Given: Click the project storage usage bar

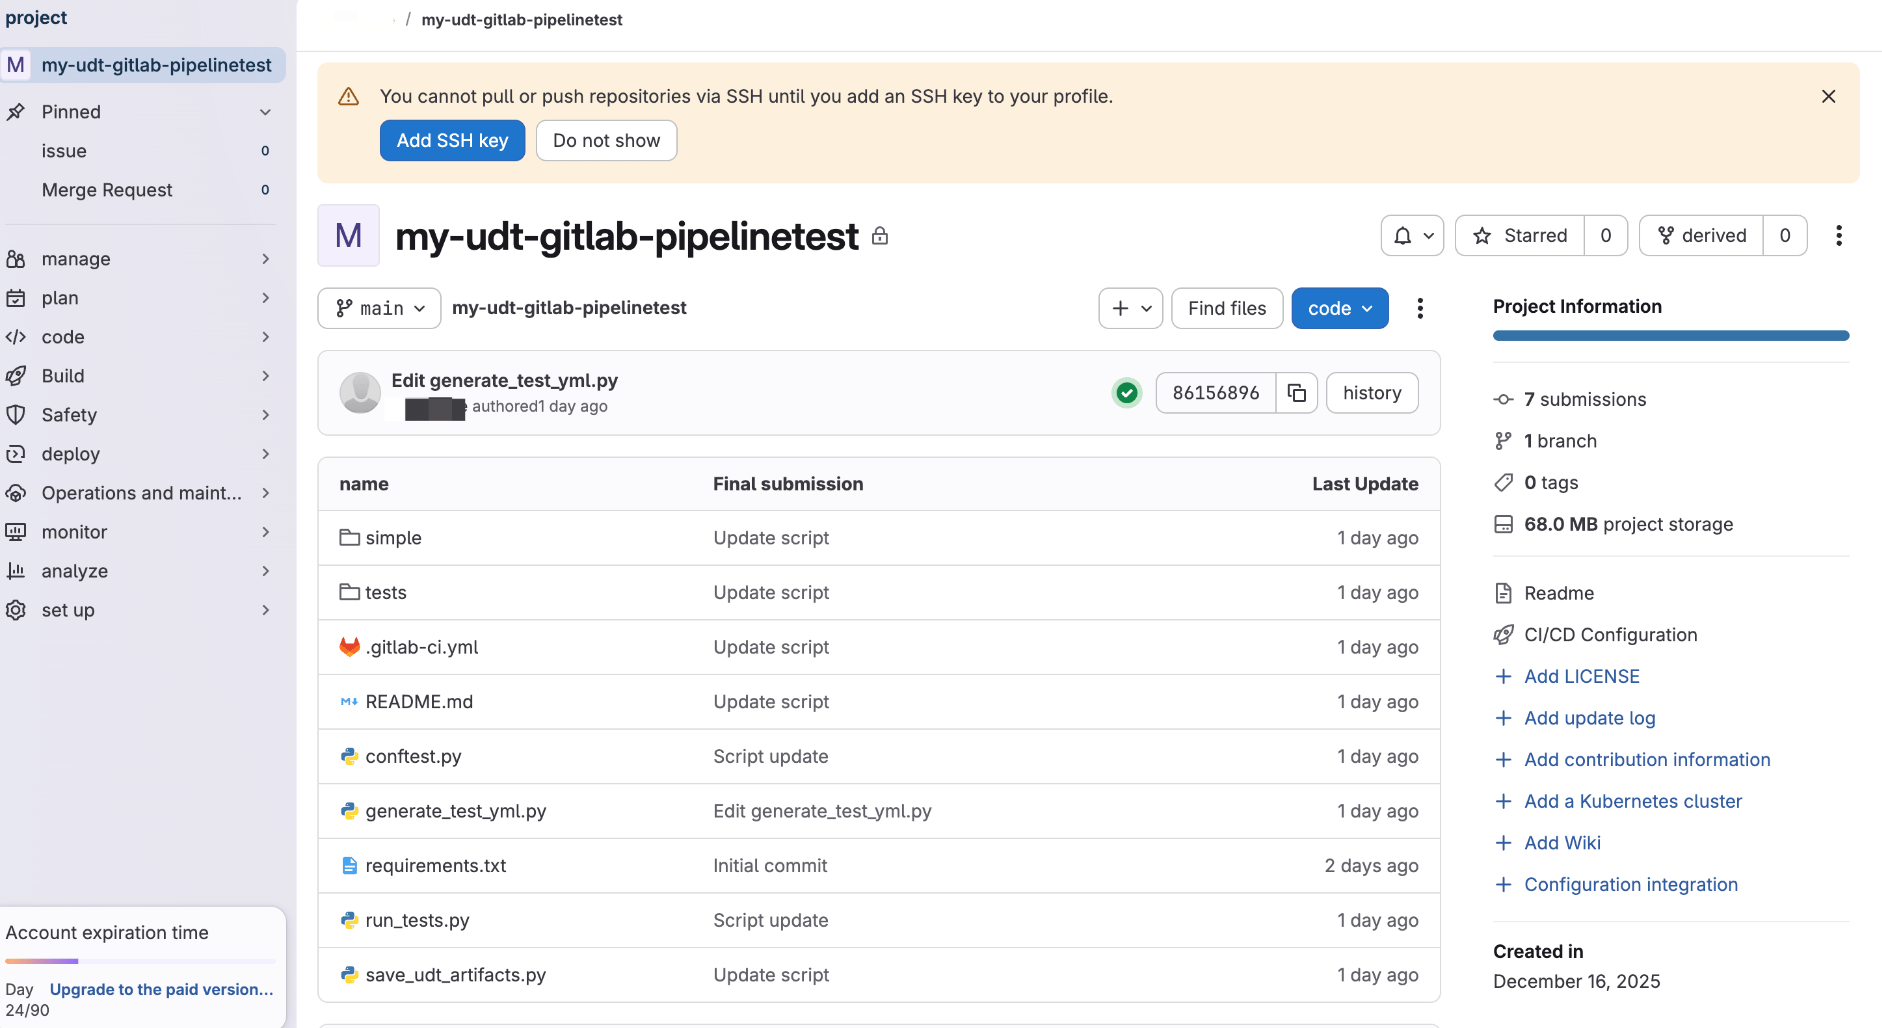Looking at the screenshot, I should coord(1670,336).
